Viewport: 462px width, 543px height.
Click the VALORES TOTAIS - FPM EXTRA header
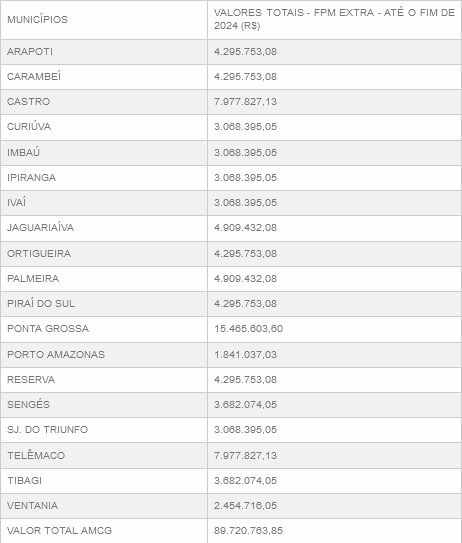[334, 19]
